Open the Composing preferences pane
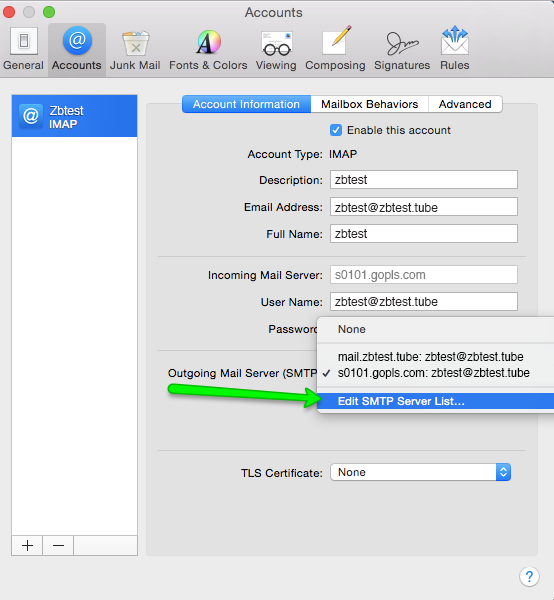Image resolution: width=554 pixels, height=600 pixels. [x=335, y=49]
